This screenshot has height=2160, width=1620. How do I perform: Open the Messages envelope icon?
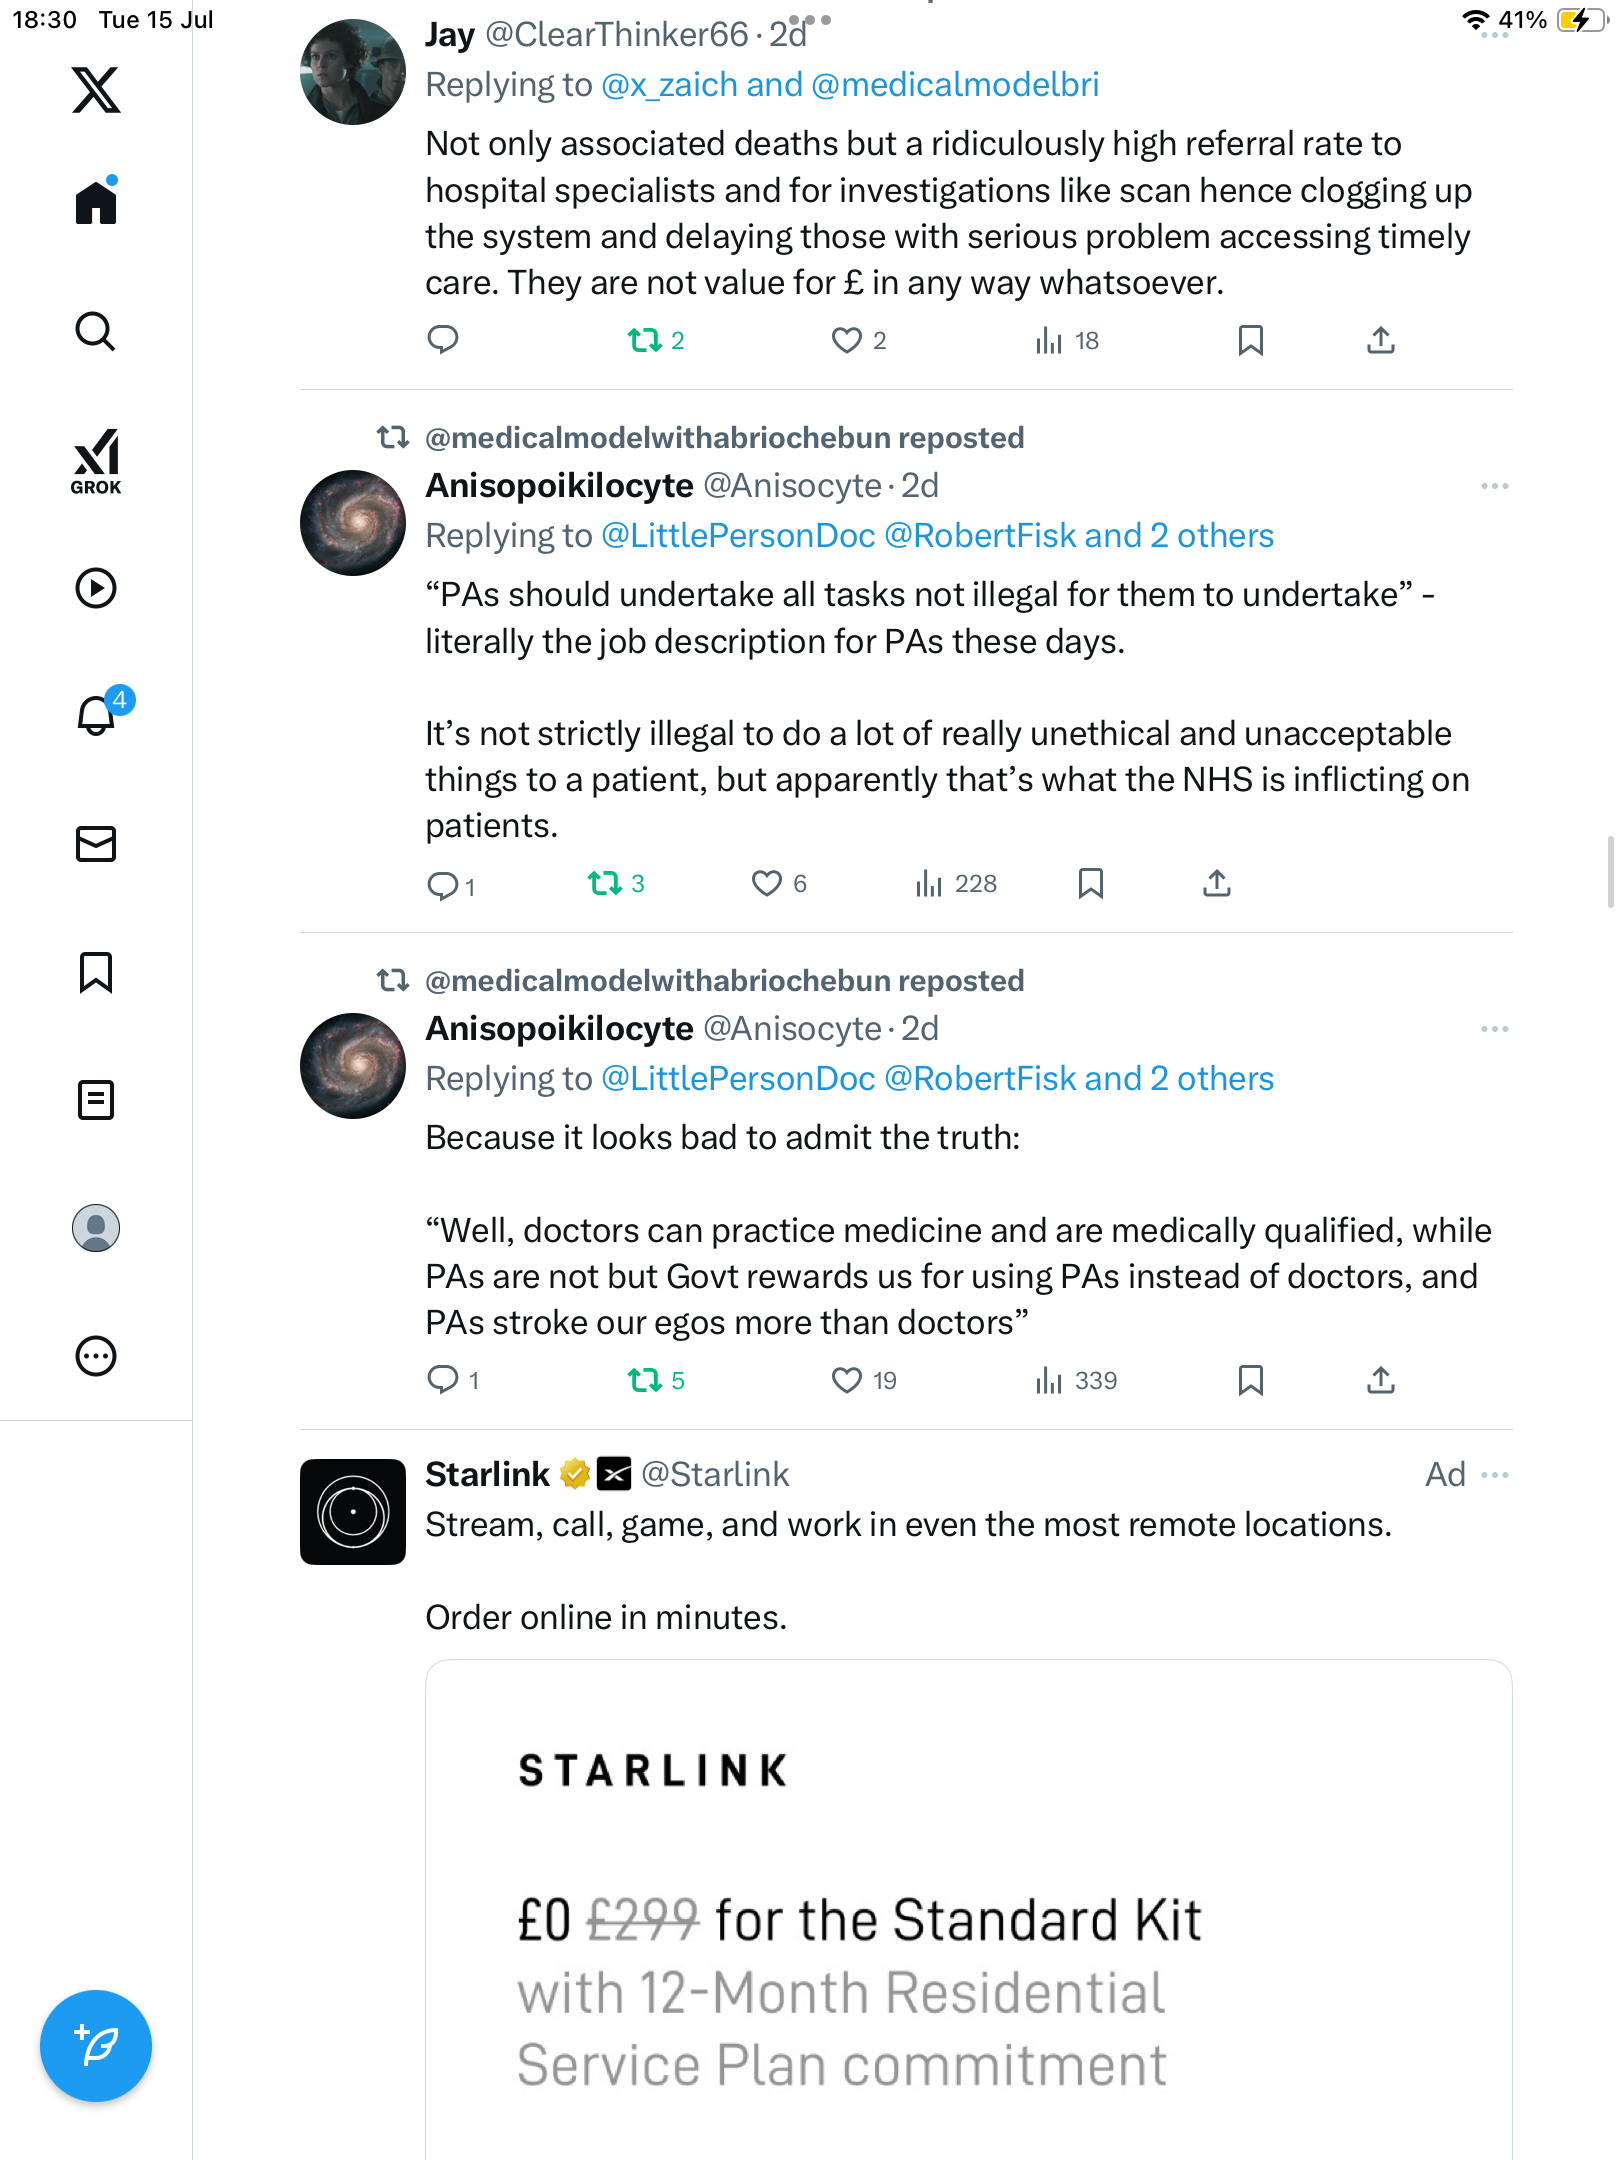(96, 844)
